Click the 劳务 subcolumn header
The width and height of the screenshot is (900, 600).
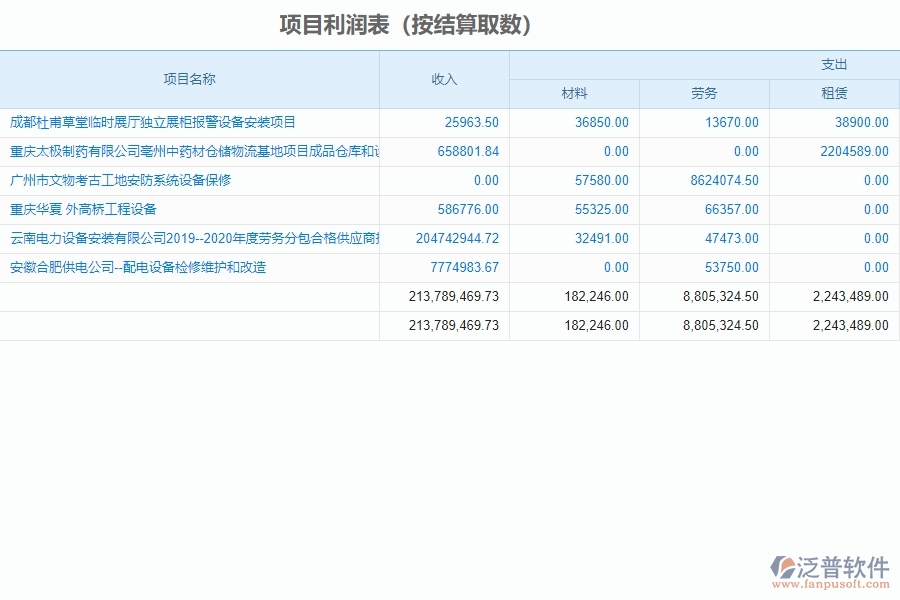(x=704, y=94)
